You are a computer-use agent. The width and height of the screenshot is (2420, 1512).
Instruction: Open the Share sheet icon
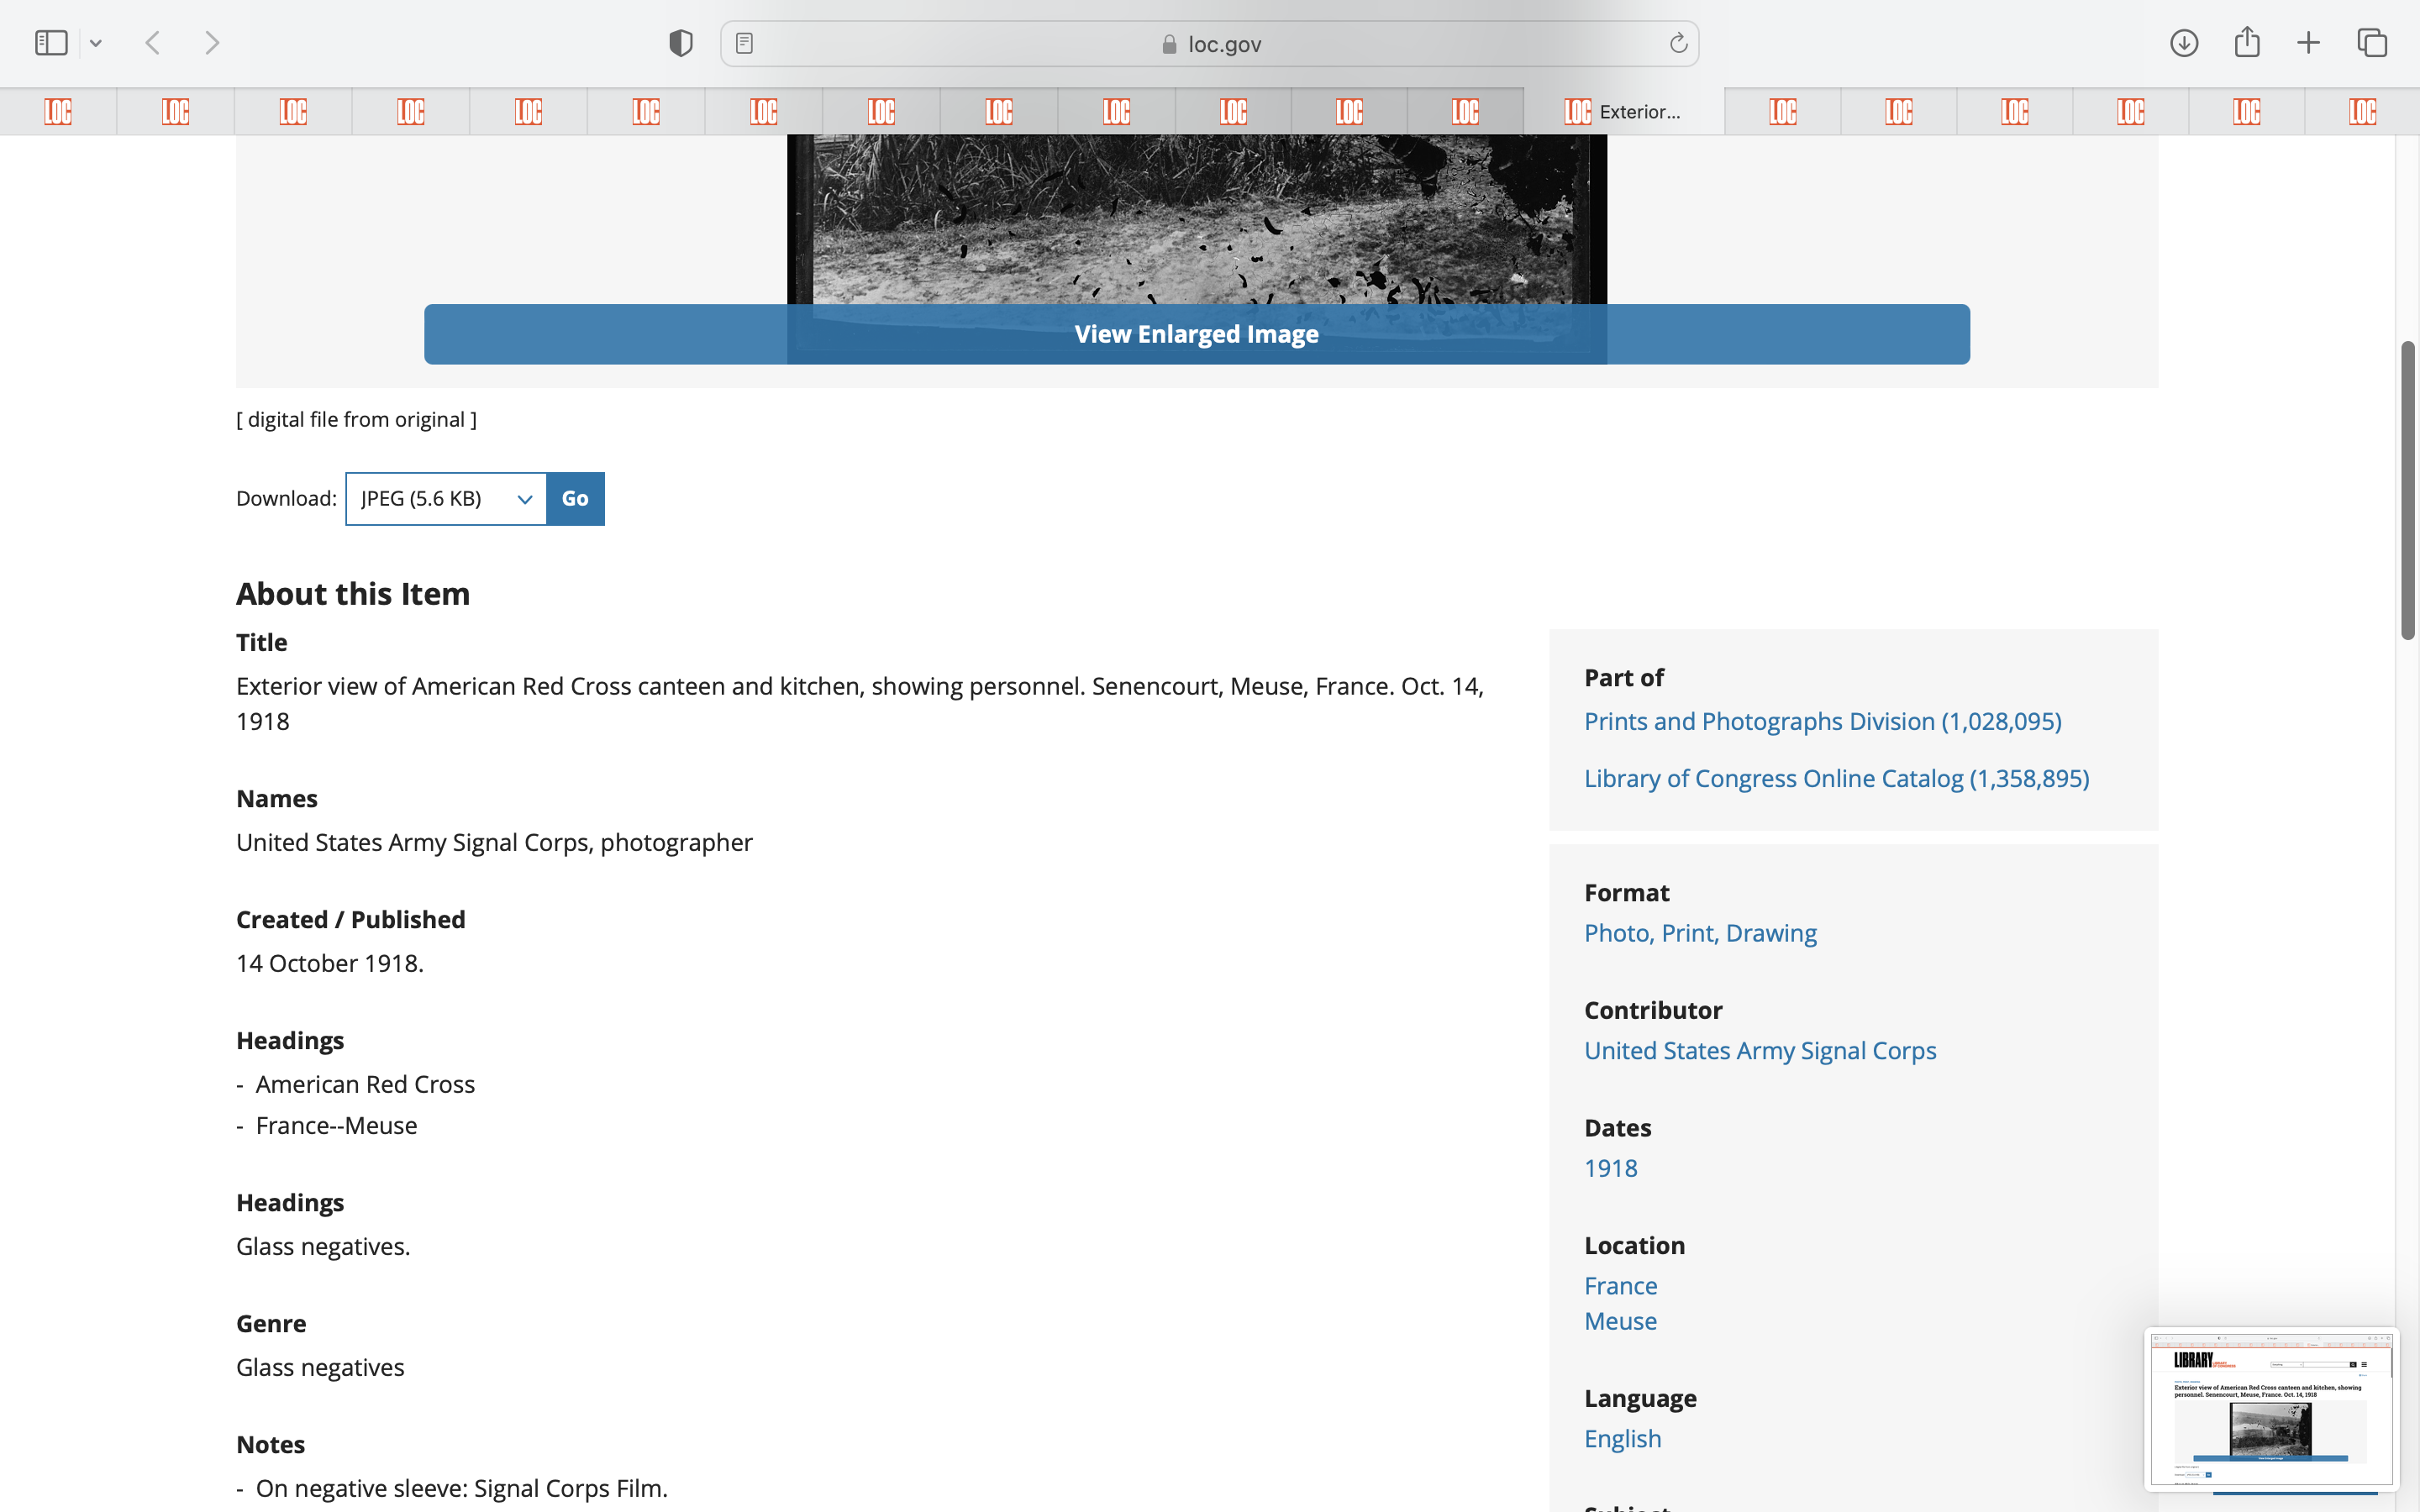click(x=2246, y=43)
